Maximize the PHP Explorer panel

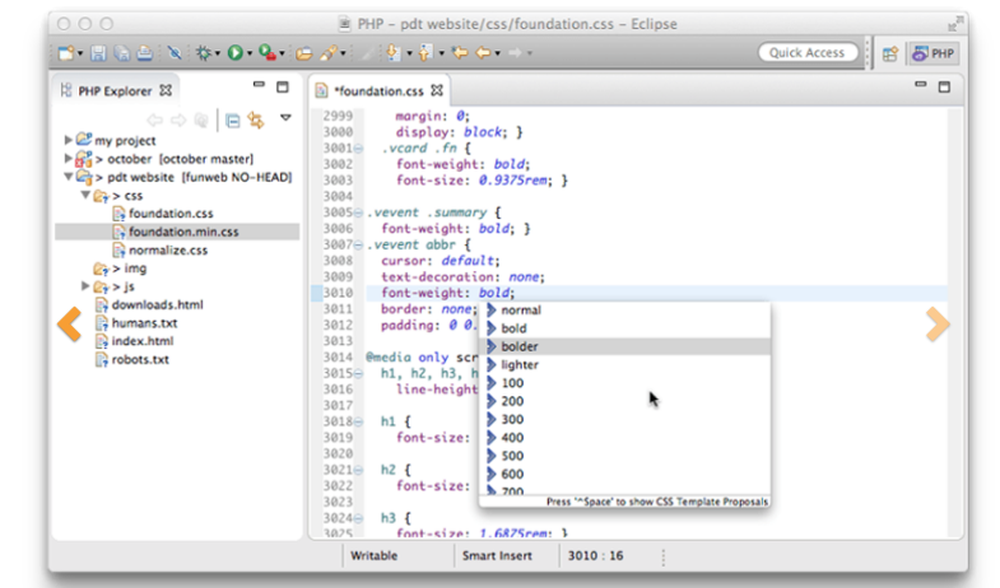pos(283,87)
